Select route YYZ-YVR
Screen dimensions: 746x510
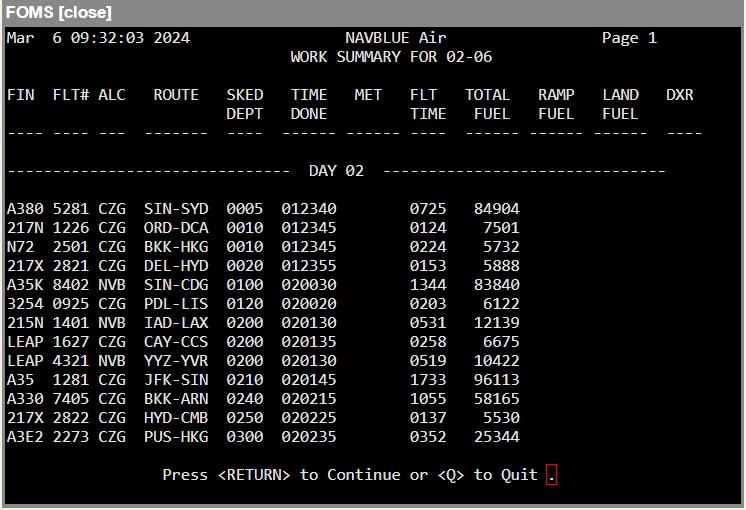coord(176,361)
